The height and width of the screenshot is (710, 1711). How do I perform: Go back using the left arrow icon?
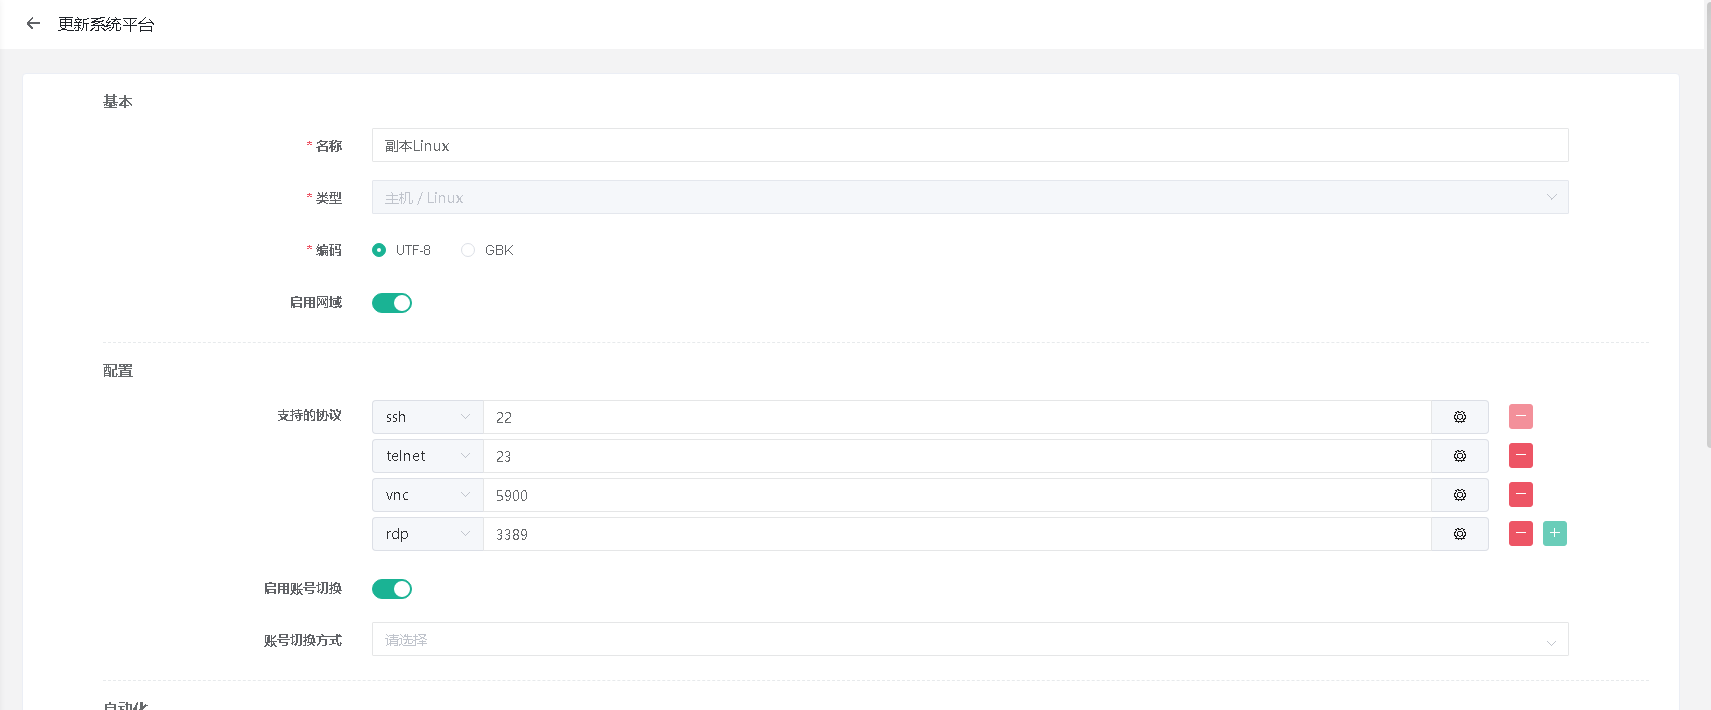coord(33,24)
